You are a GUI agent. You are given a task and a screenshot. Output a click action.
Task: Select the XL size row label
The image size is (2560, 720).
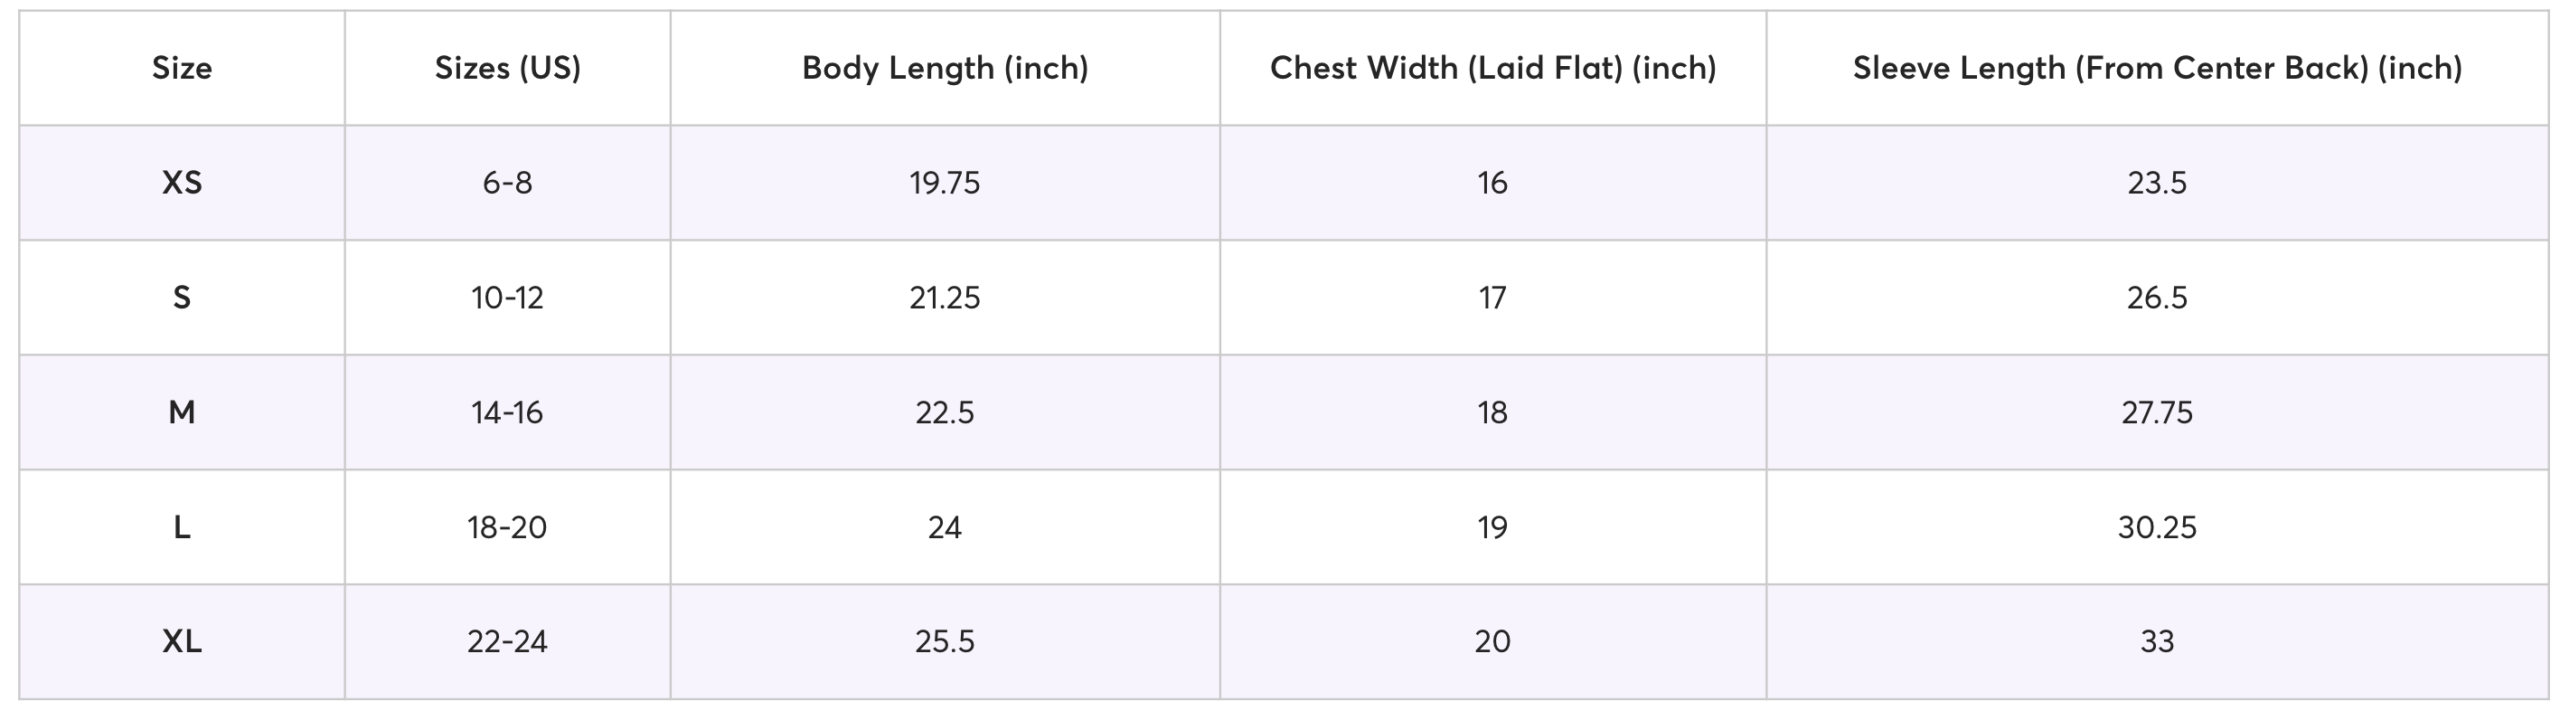coord(182,641)
